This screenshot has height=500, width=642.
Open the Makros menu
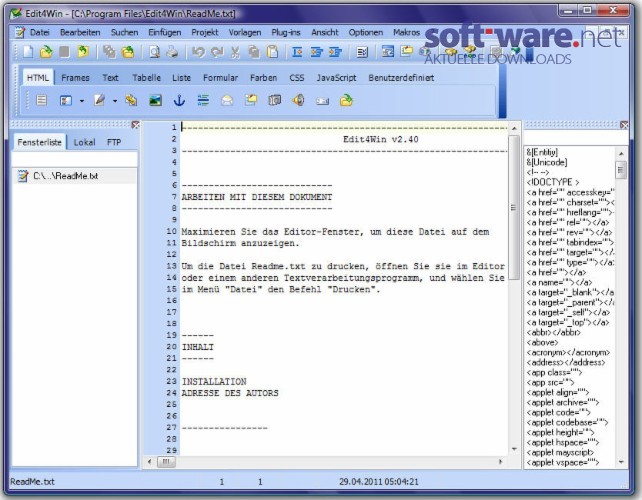point(406,32)
